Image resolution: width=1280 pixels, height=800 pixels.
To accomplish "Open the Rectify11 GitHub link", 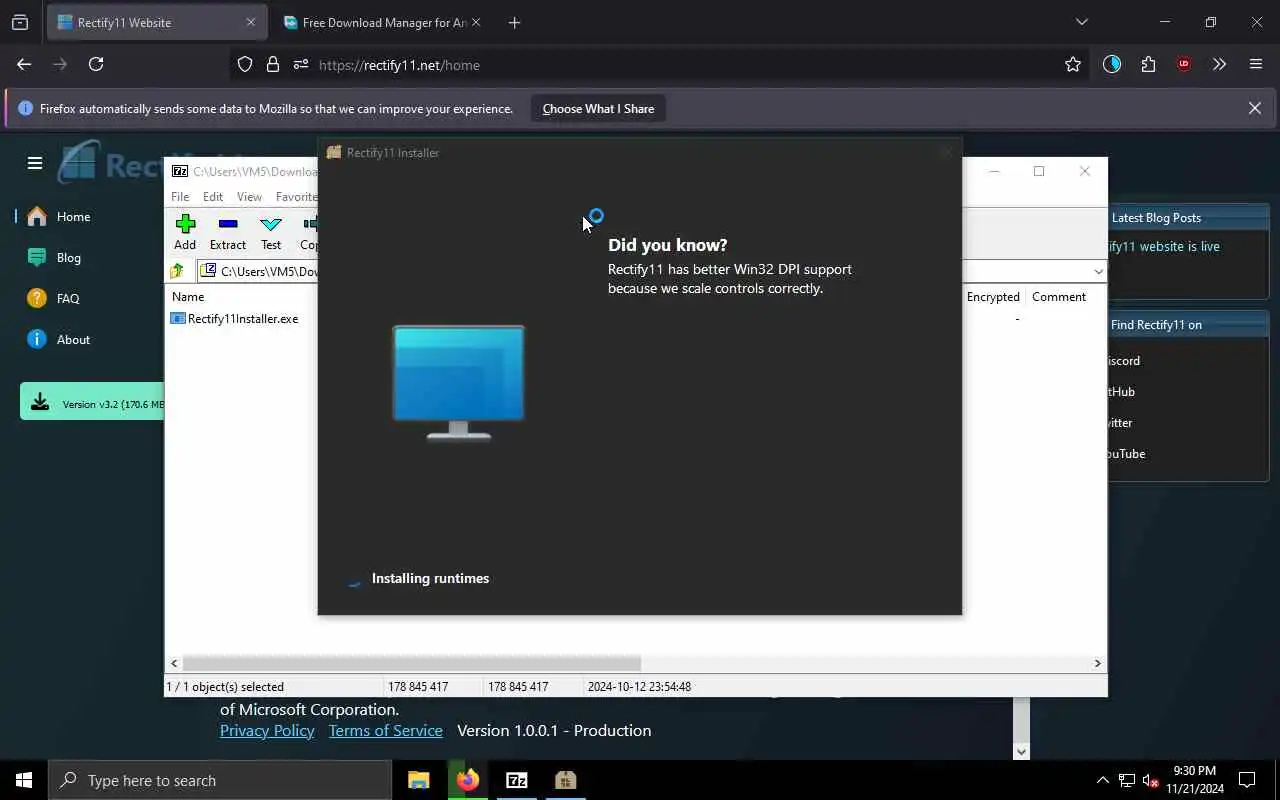I will [x=1122, y=391].
